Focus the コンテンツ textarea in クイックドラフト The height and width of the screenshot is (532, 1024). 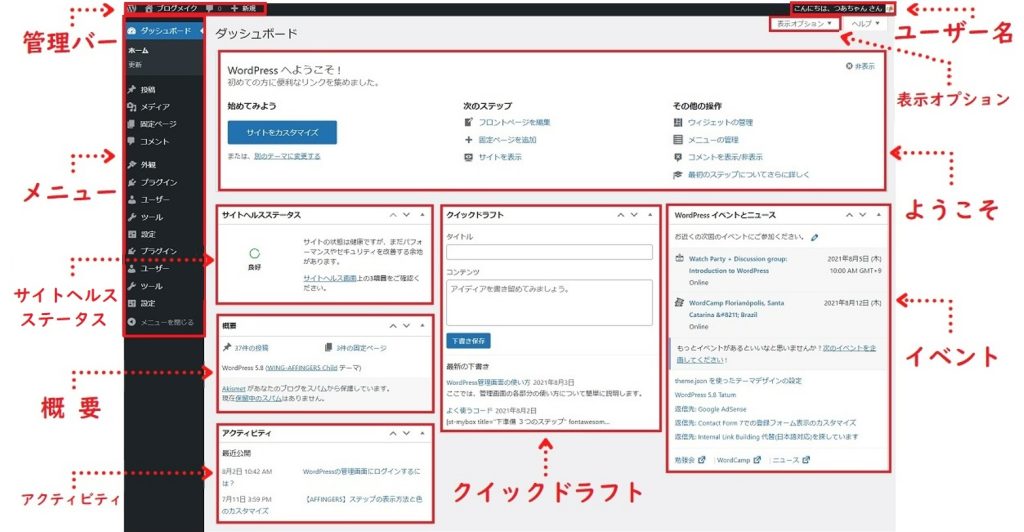(x=549, y=302)
